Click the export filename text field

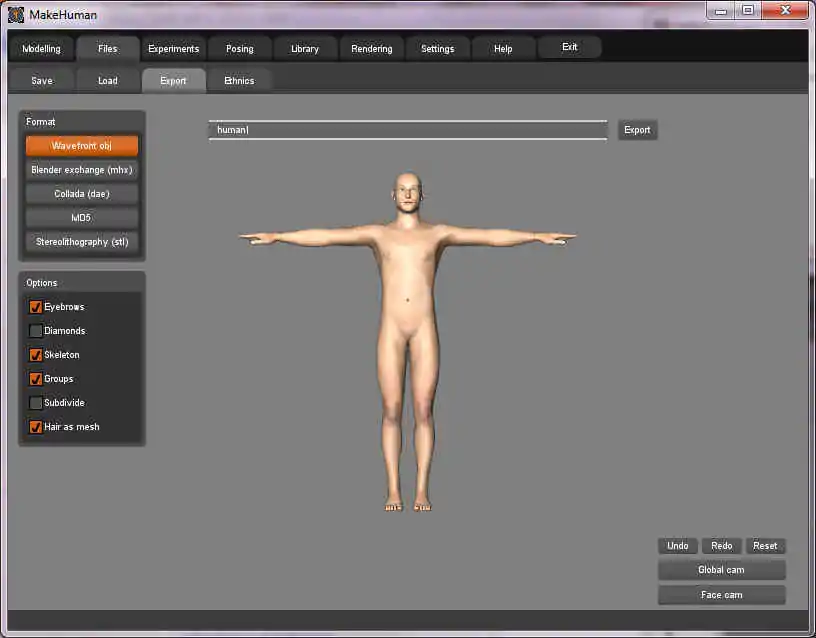coord(407,130)
